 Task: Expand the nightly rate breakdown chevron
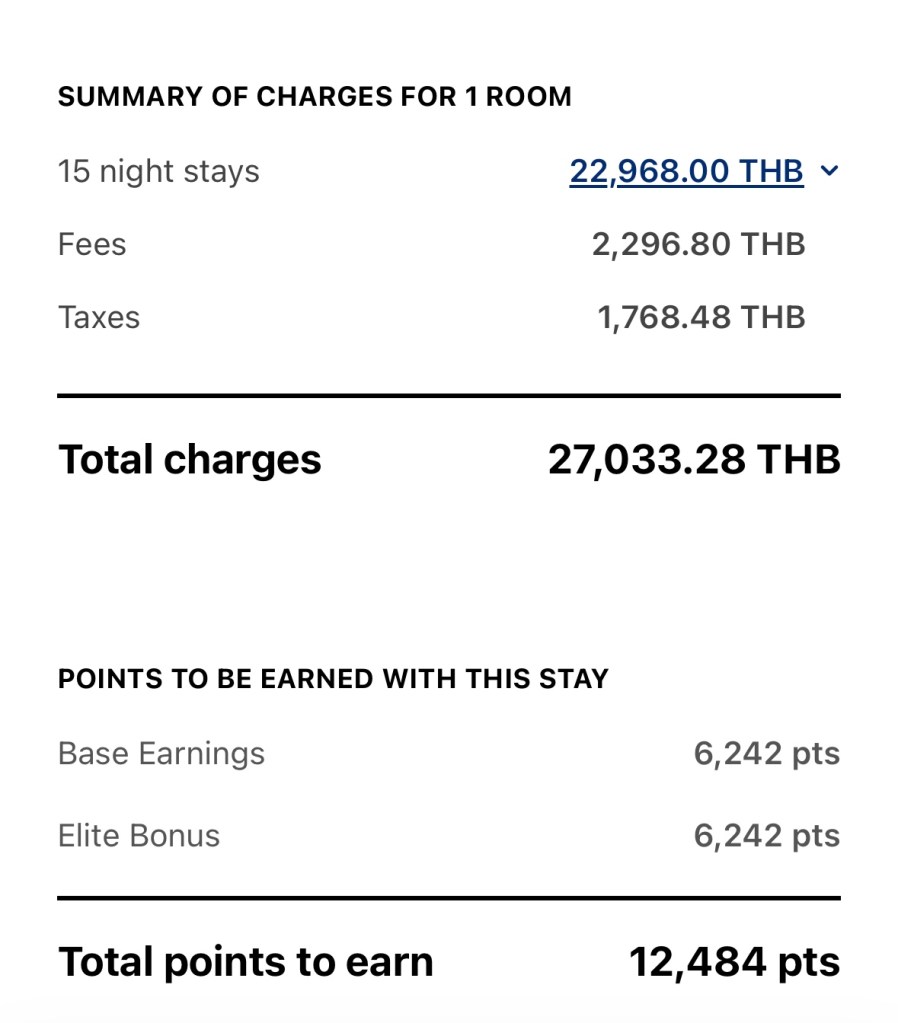pos(828,171)
